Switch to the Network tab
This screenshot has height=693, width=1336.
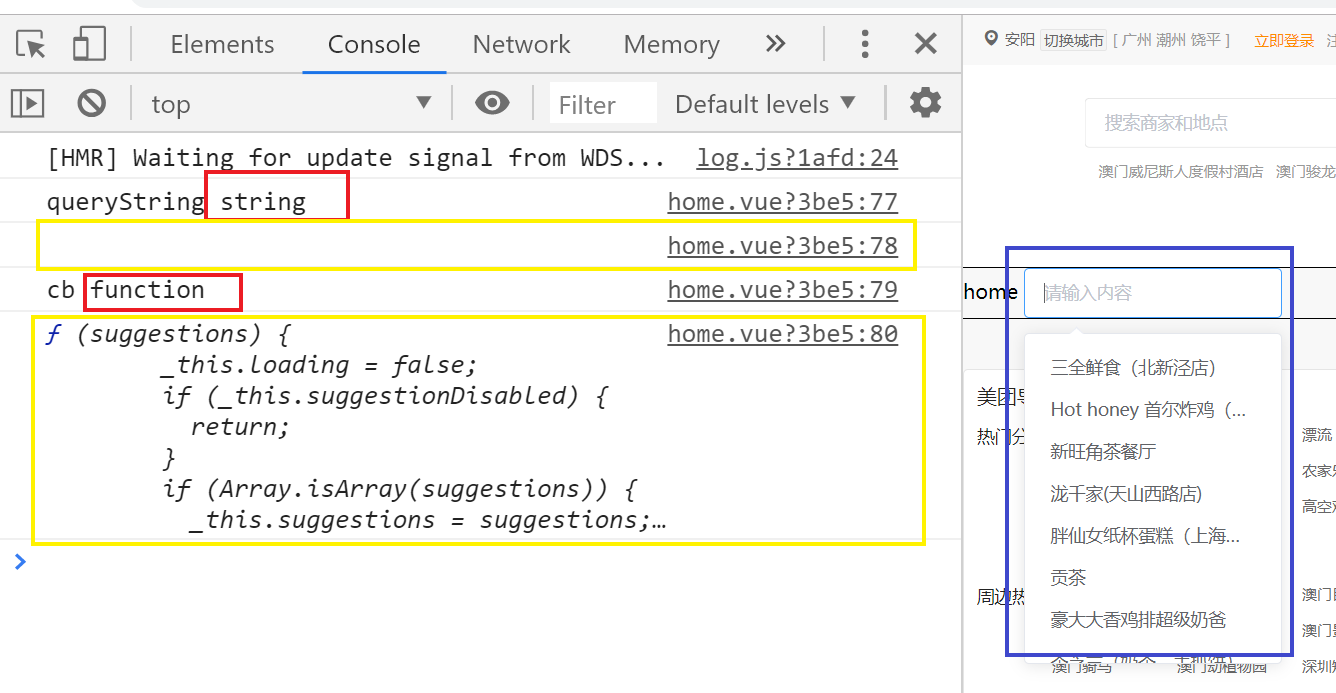(x=521, y=43)
